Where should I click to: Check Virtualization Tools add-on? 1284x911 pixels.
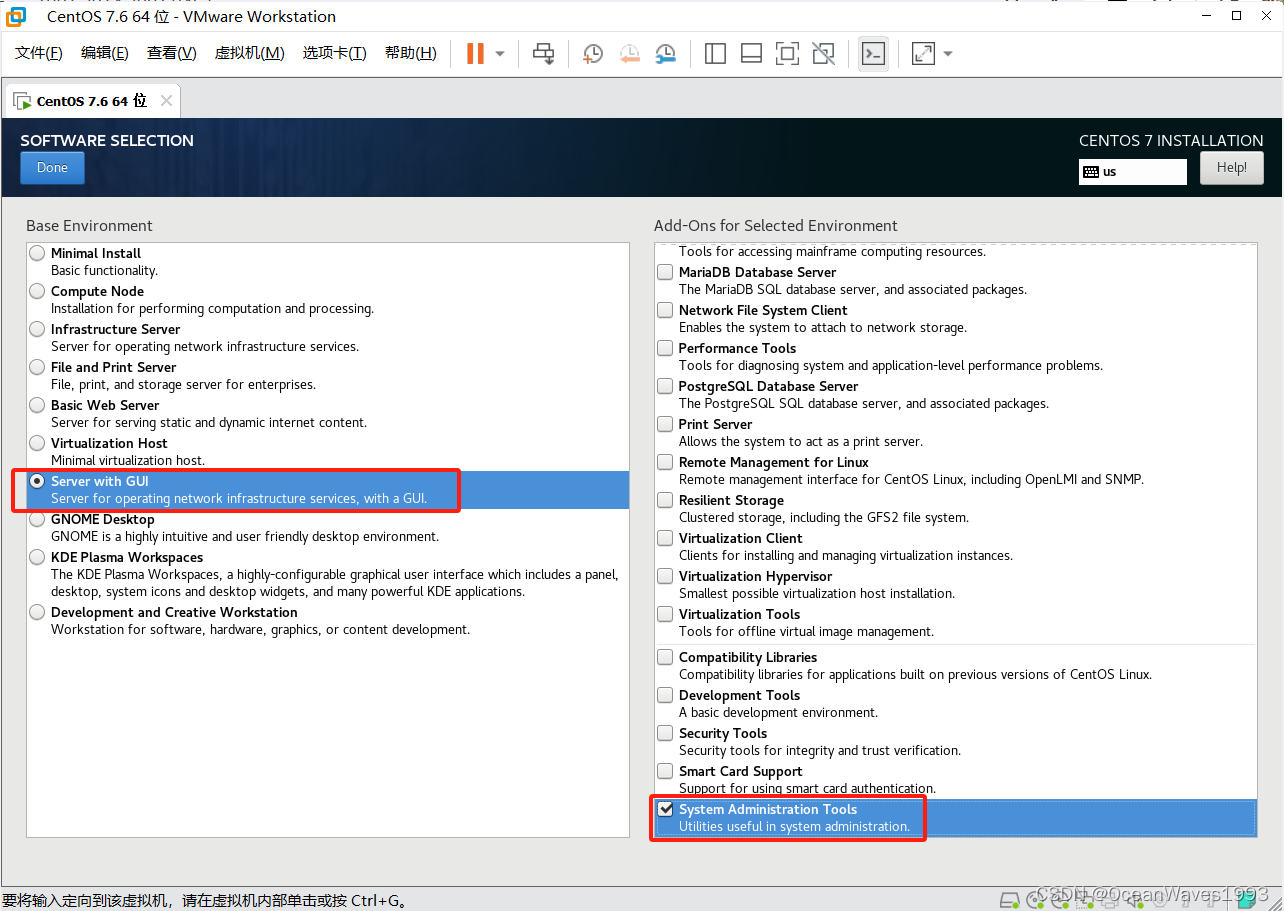pyautogui.click(x=665, y=614)
